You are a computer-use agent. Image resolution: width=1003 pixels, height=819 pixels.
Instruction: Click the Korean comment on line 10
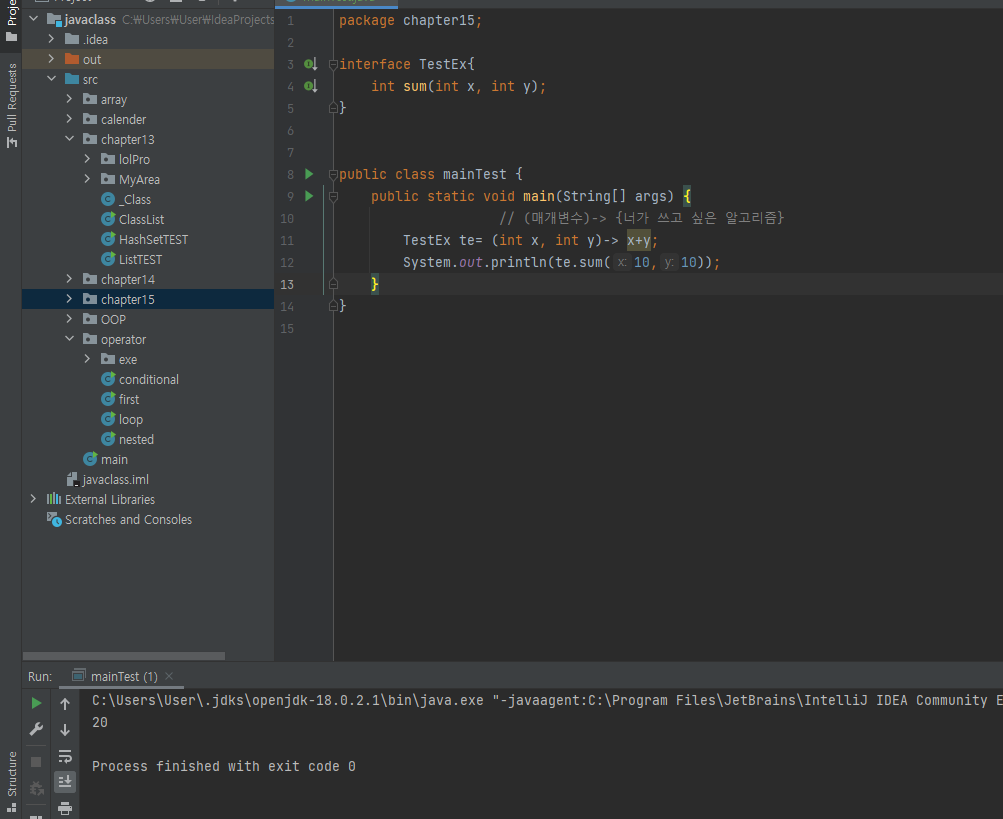[x=642, y=218]
